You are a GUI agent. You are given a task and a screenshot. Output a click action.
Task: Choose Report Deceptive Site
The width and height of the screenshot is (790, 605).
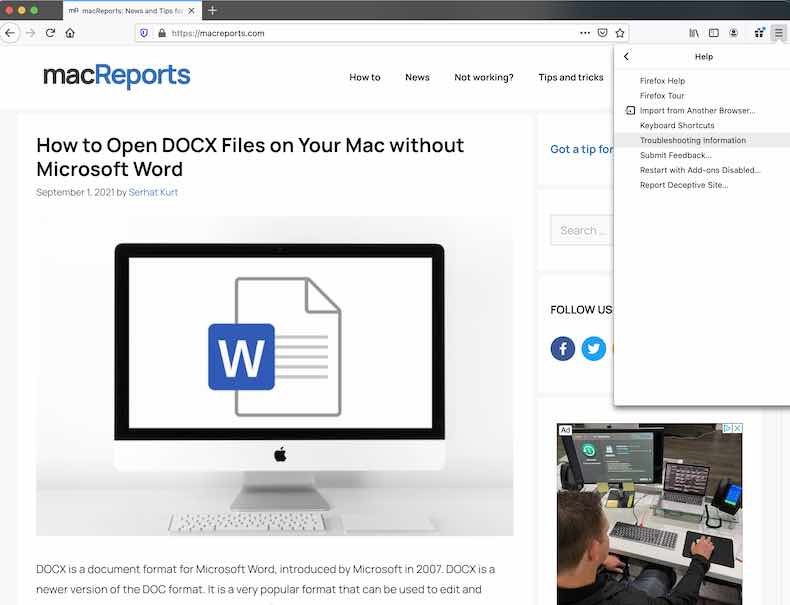tap(684, 185)
